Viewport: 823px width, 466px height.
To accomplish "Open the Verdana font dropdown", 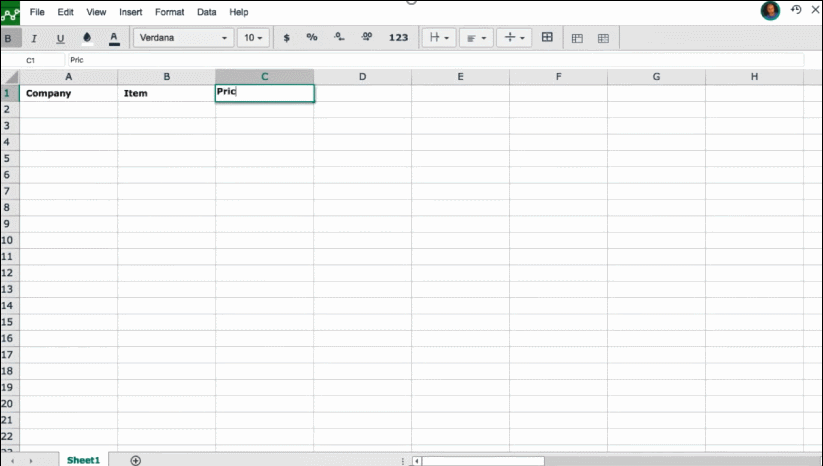I will pos(183,38).
